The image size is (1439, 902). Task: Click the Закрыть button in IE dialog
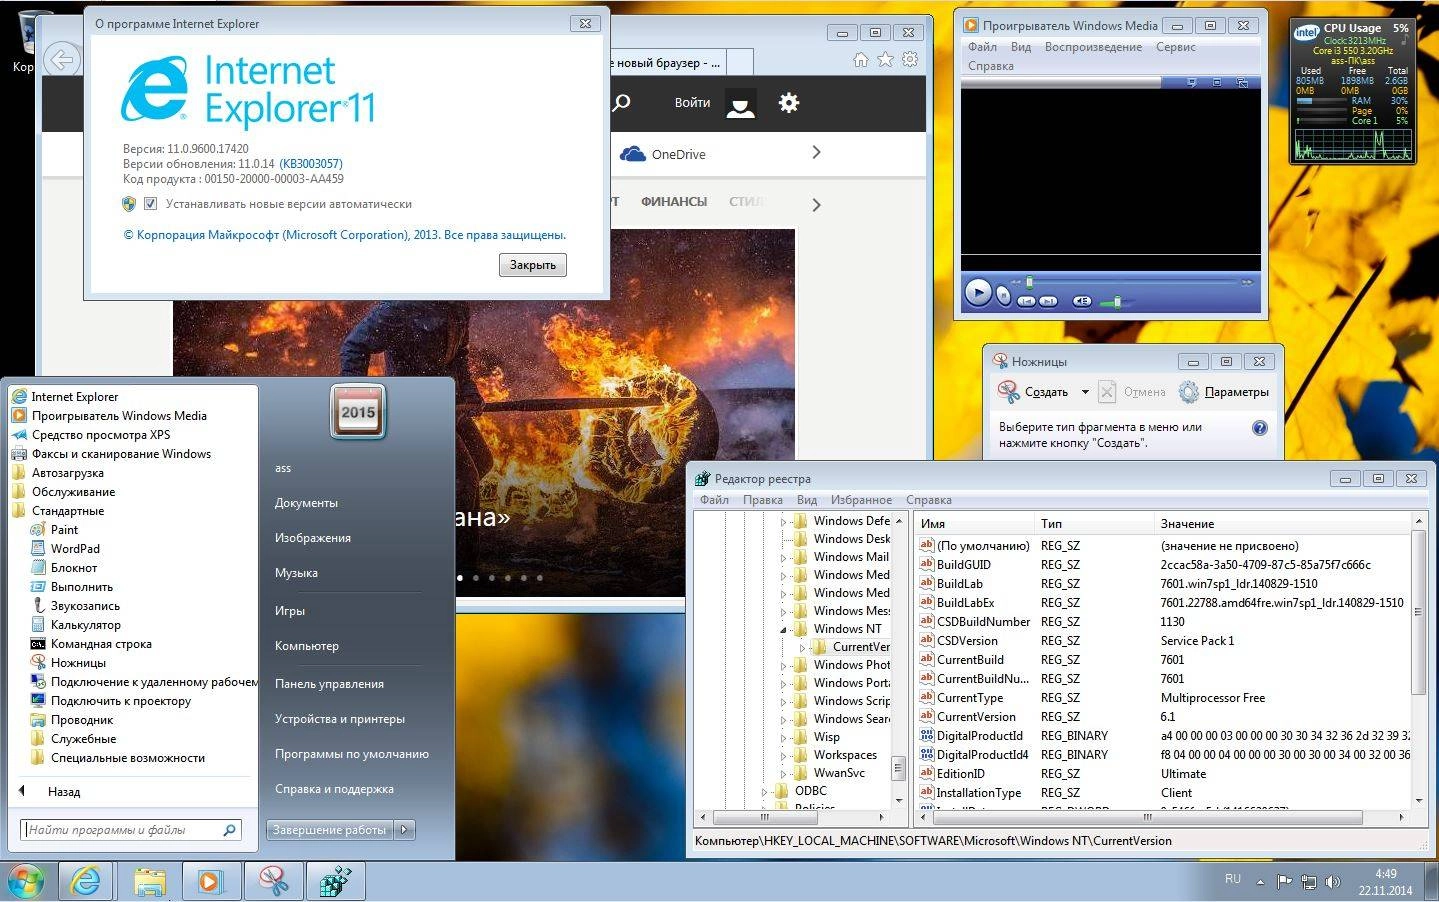coord(533,265)
